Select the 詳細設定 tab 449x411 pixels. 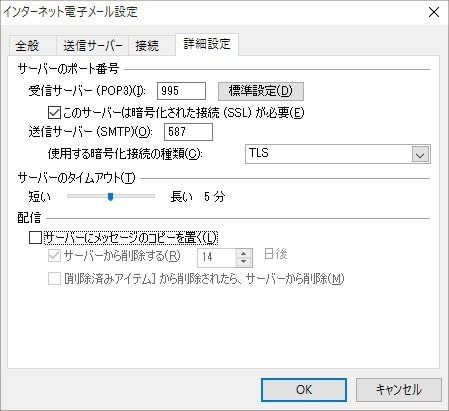(x=207, y=44)
